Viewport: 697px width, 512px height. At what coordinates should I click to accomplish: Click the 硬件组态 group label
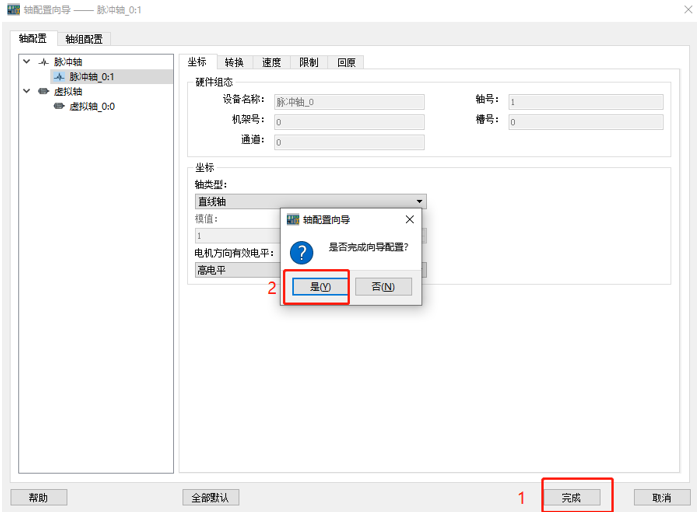(x=214, y=82)
